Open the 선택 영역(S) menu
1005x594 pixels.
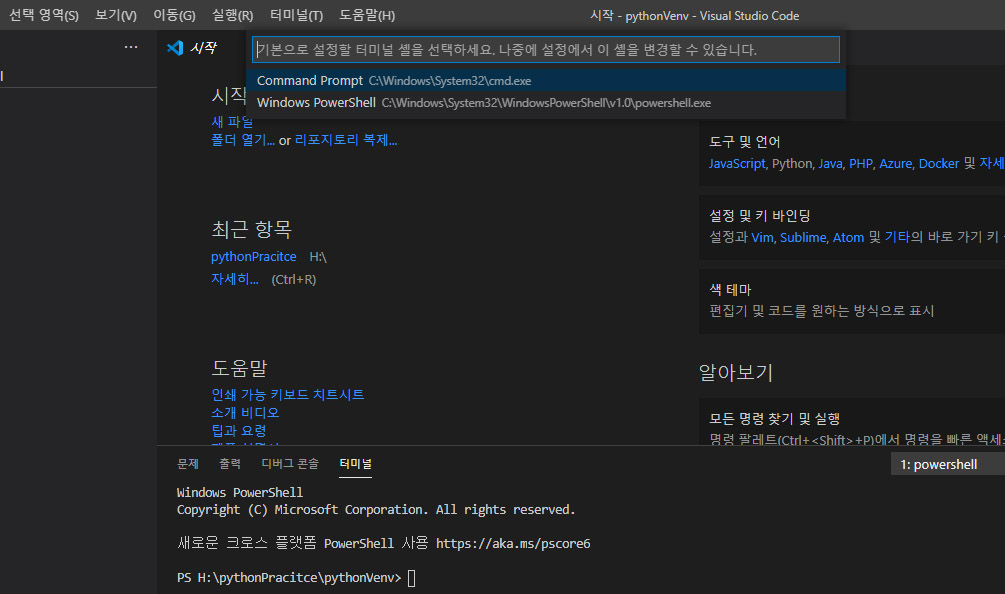44,15
